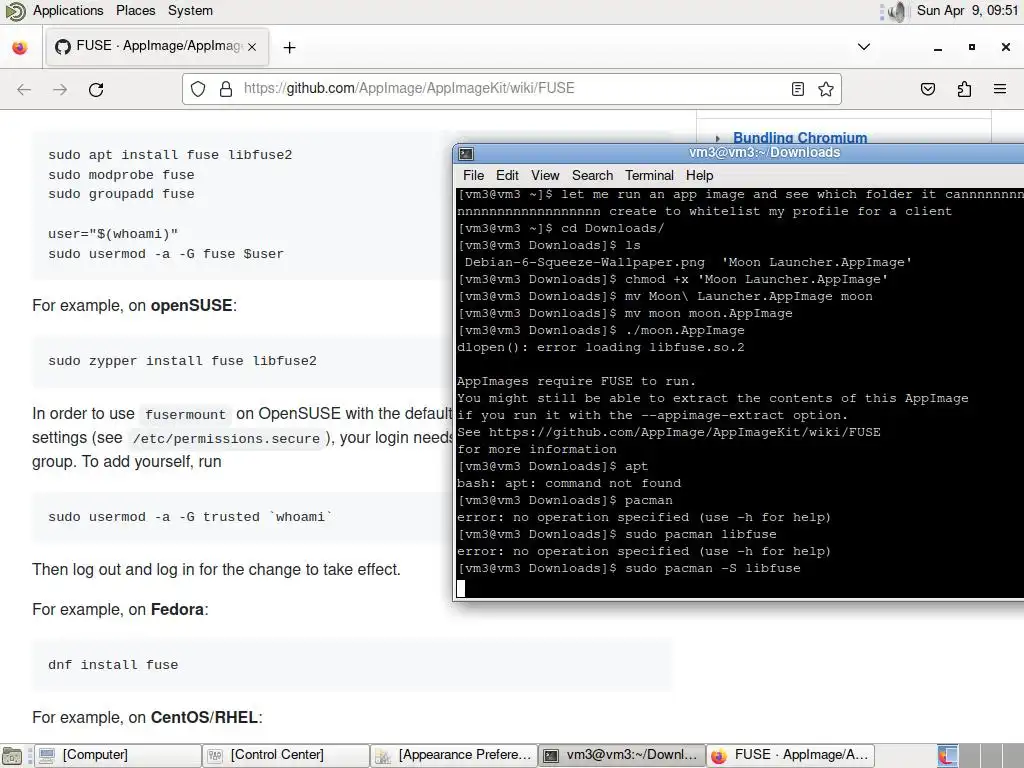This screenshot has height=768, width=1024.
Task: Click 'sudo usermod -a -G trusted' code
Action: pos(190,517)
